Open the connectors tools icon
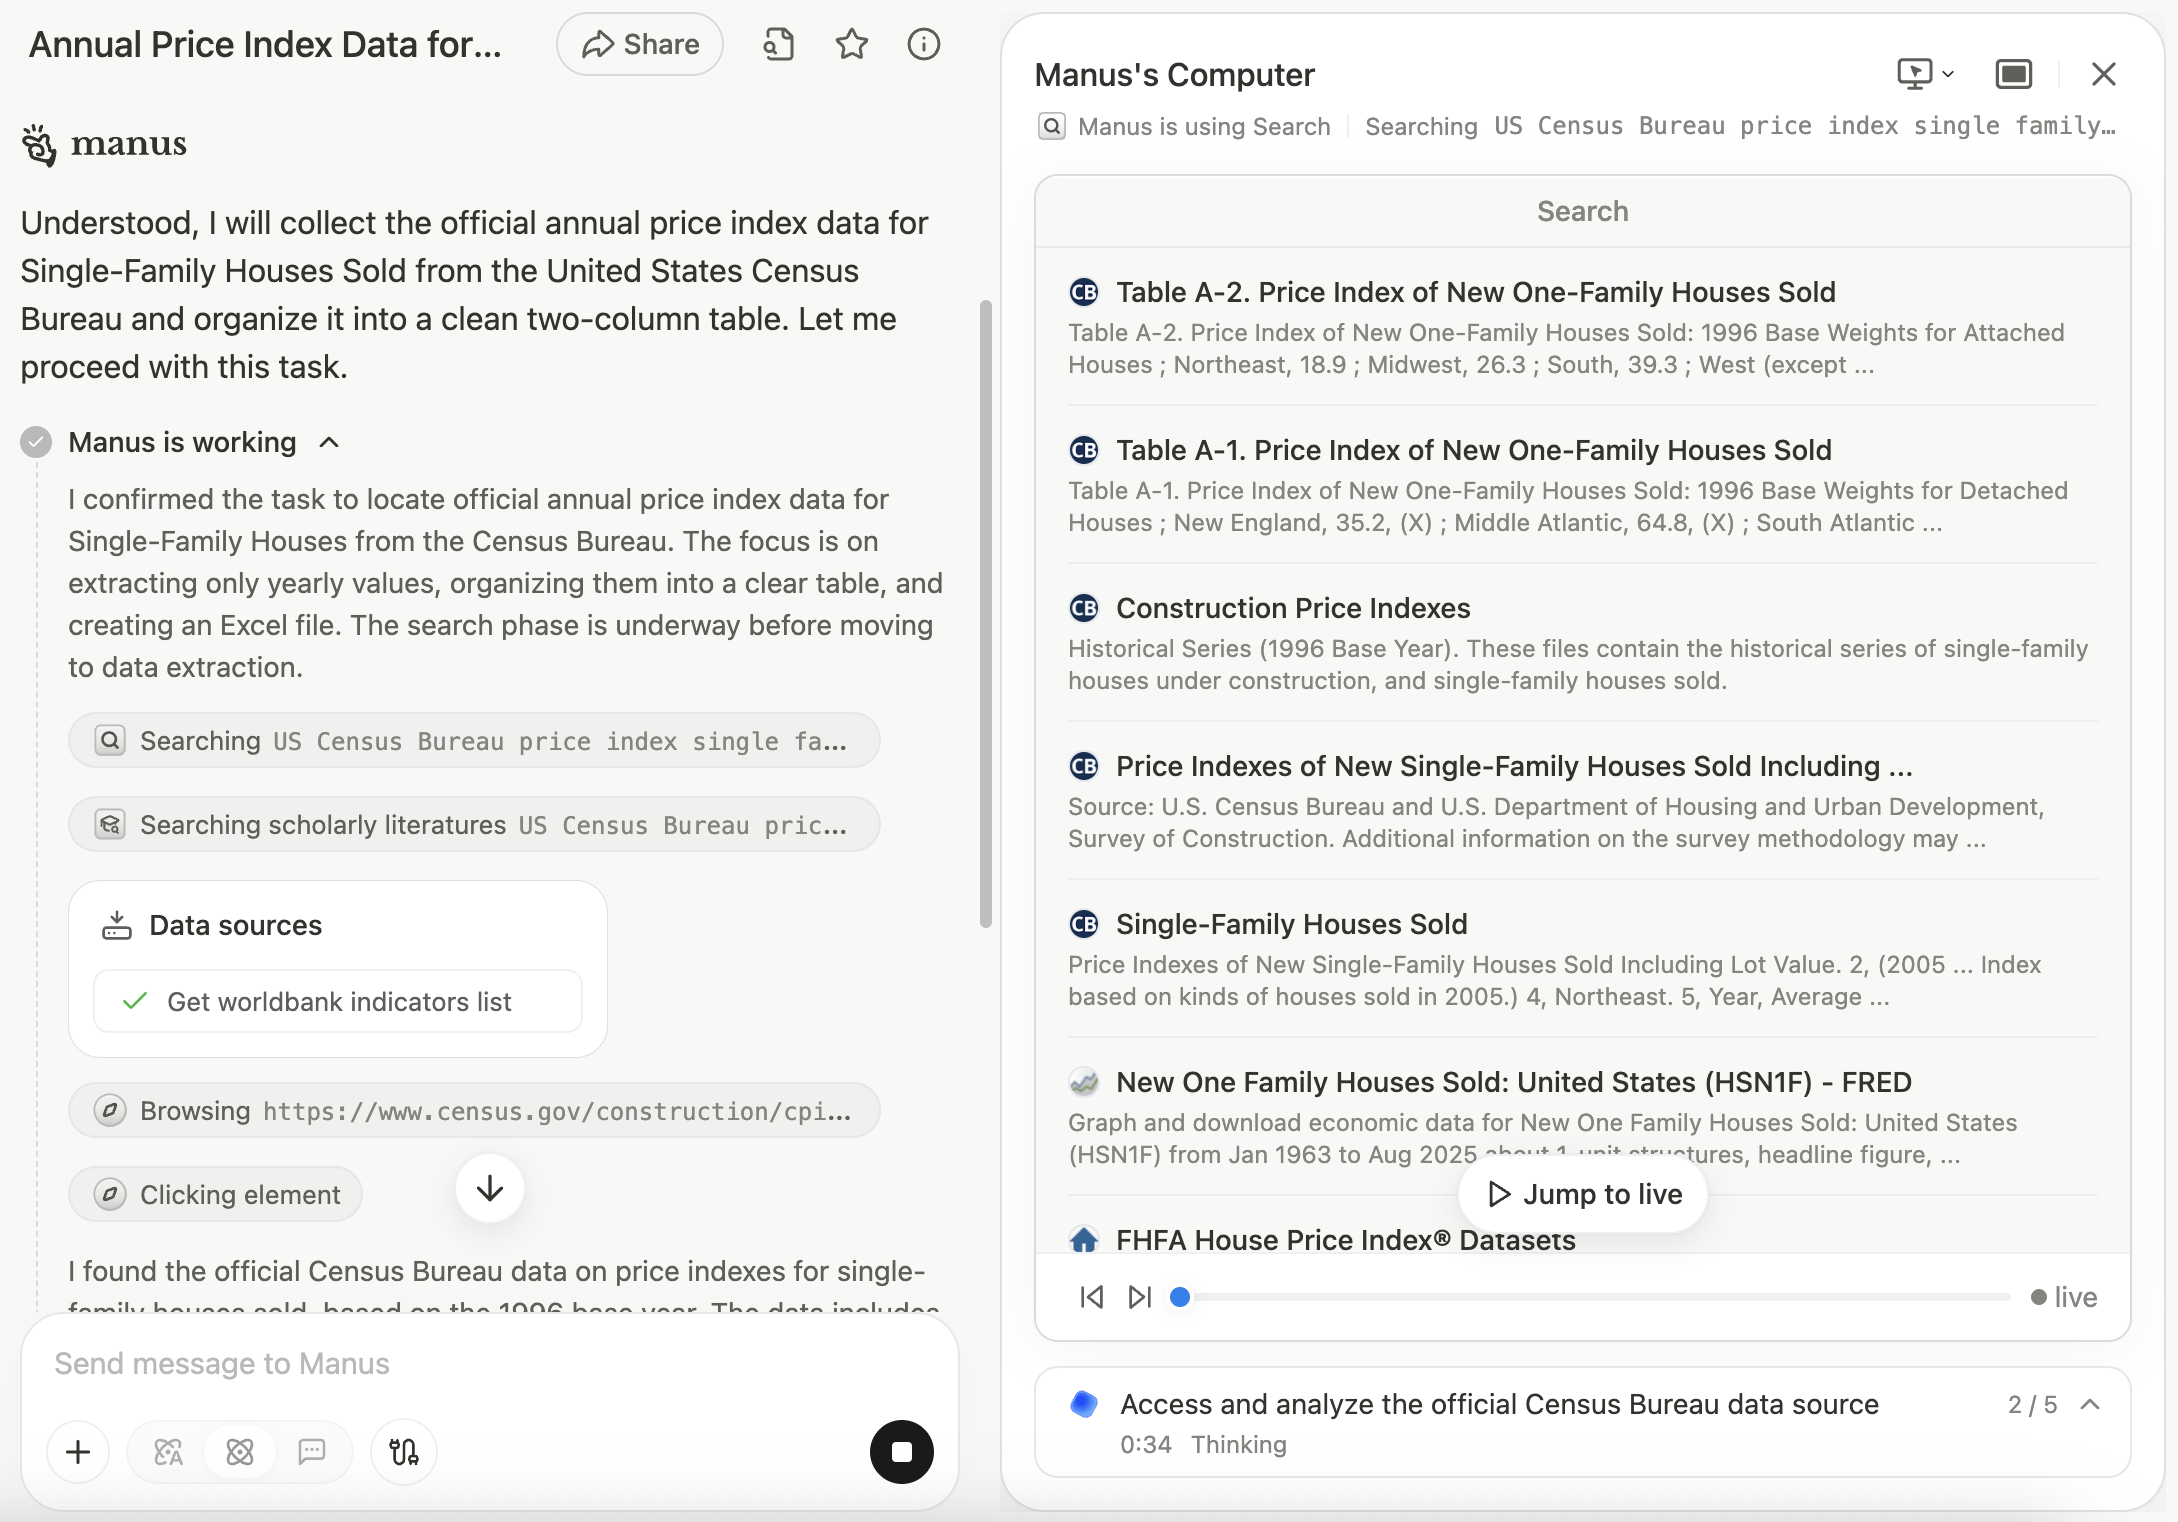The height and width of the screenshot is (1522, 2178). click(404, 1452)
